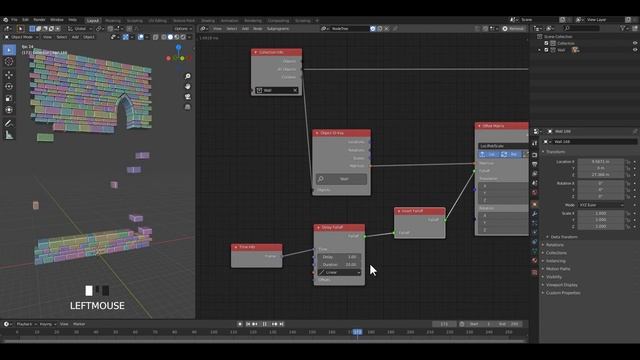Image resolution: width=640 pixels, height=360 pixels.
Task: Click the current frame marker in timeline
Action: pos(357,332)
